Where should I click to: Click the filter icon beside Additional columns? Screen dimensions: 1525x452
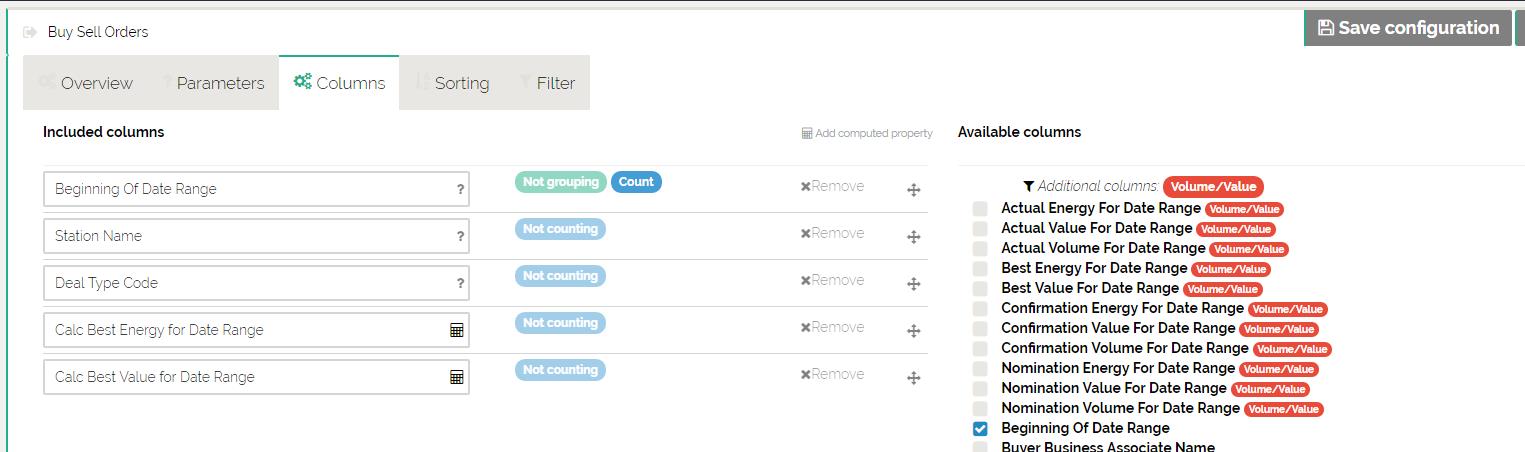[1028, 186]
